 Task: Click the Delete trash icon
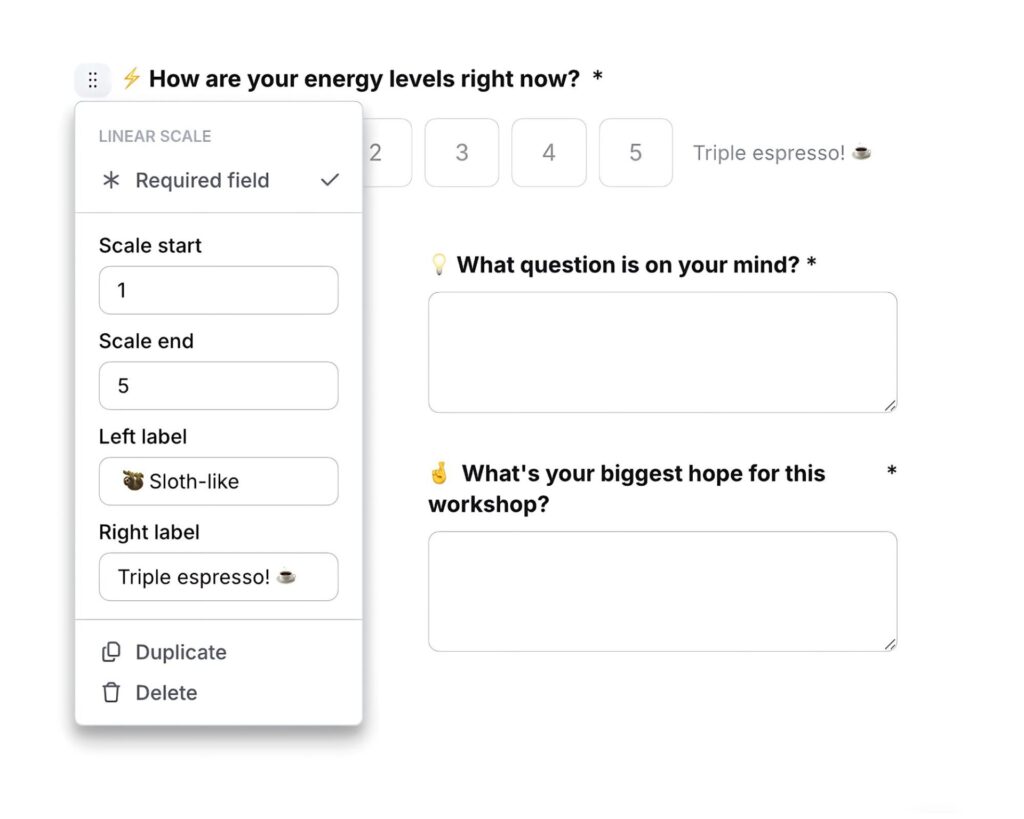[x=111, y=693]
